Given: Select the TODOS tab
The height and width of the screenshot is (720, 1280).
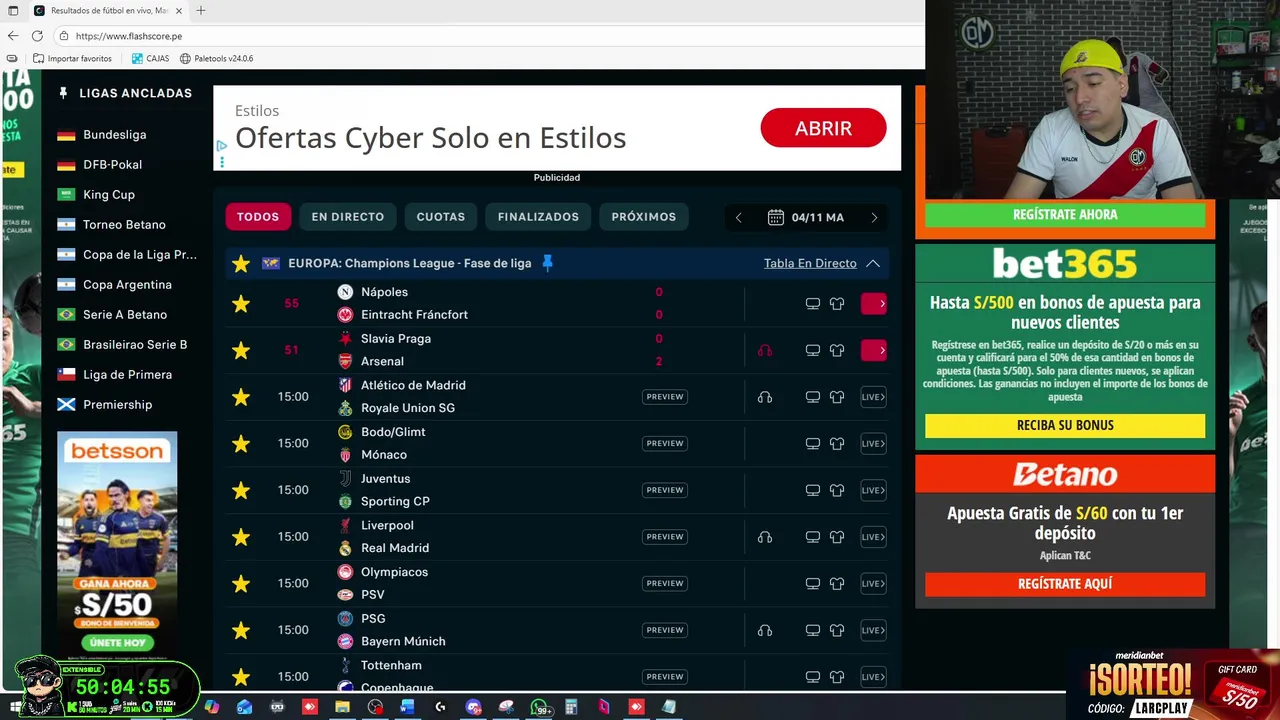Looking at the screenshot, I should (258, 217).
